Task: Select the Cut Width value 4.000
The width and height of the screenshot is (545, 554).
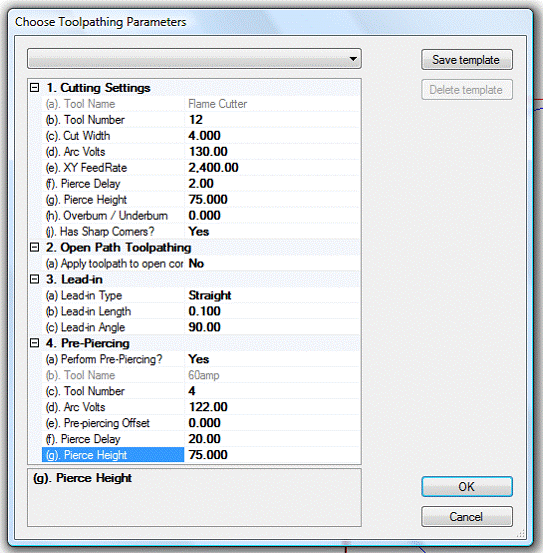Action: [272, 136]
